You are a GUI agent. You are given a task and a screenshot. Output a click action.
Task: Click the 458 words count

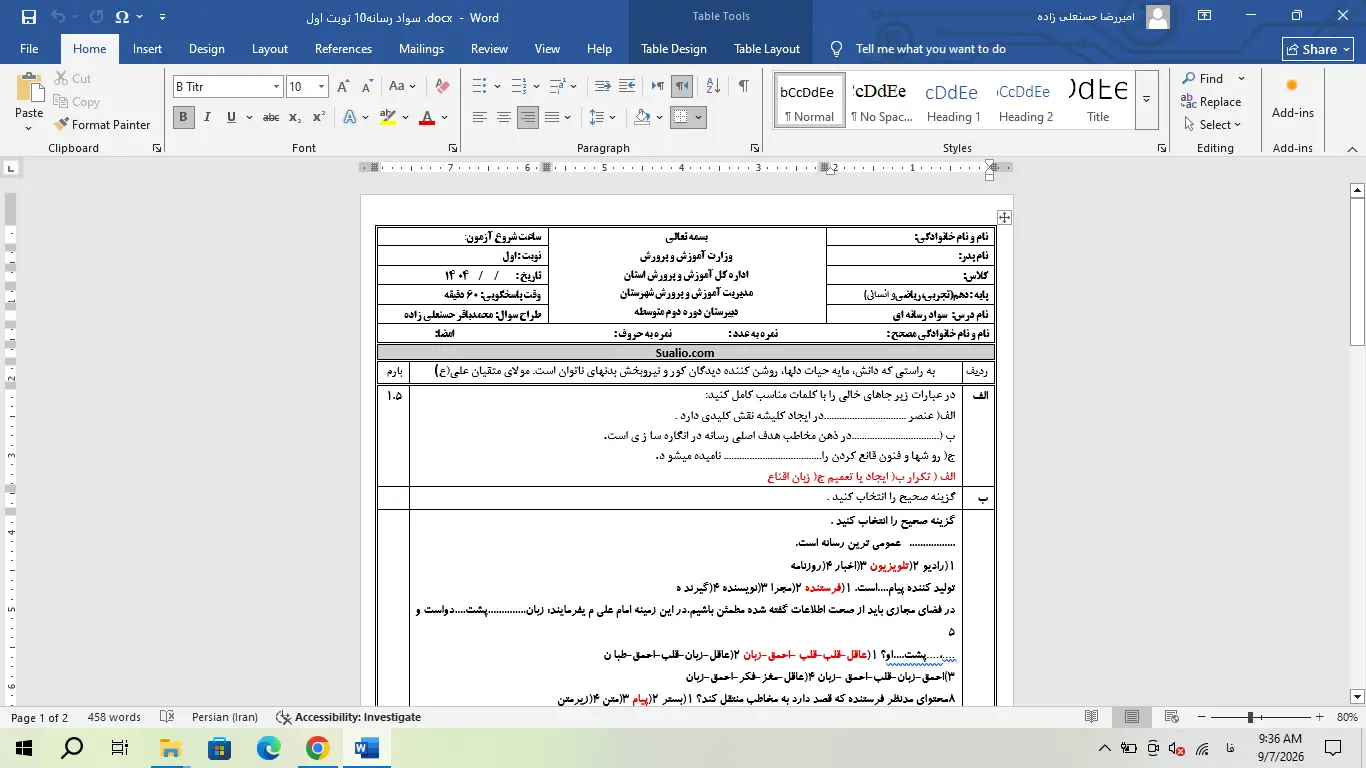[114, 717]
